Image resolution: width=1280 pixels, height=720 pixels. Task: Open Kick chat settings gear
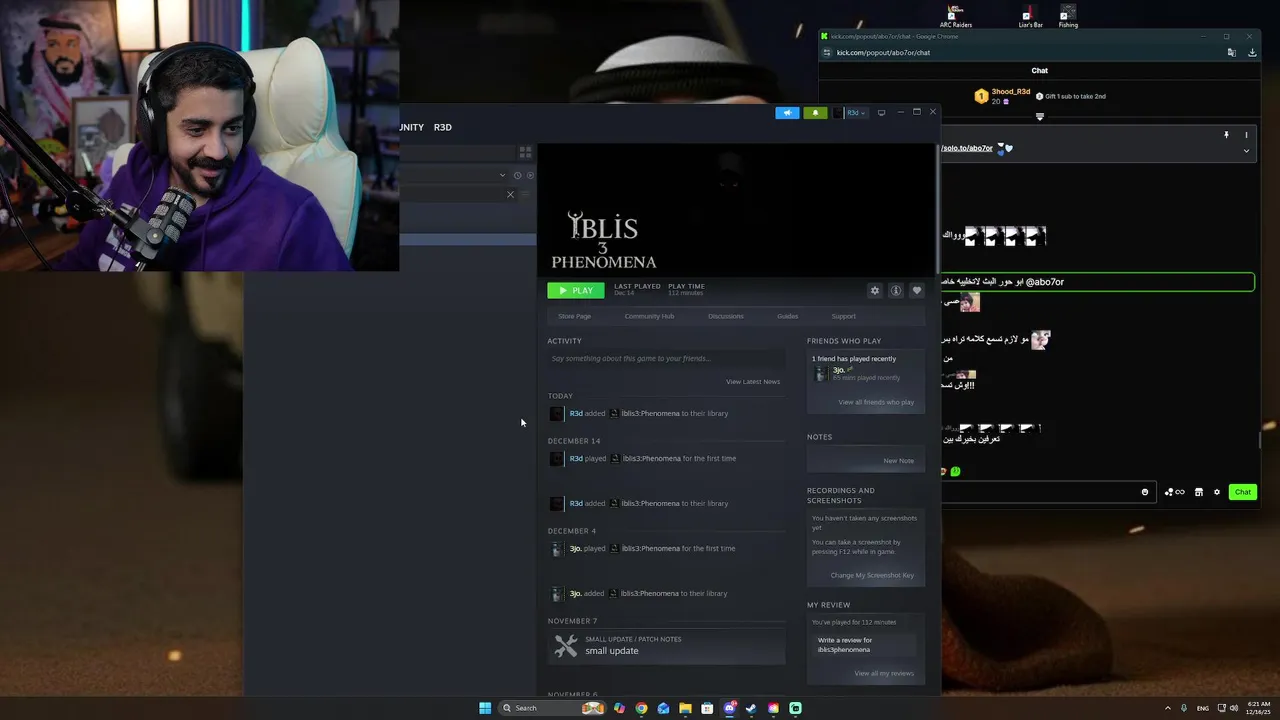pyautogui.click(x=1217, y=492)
